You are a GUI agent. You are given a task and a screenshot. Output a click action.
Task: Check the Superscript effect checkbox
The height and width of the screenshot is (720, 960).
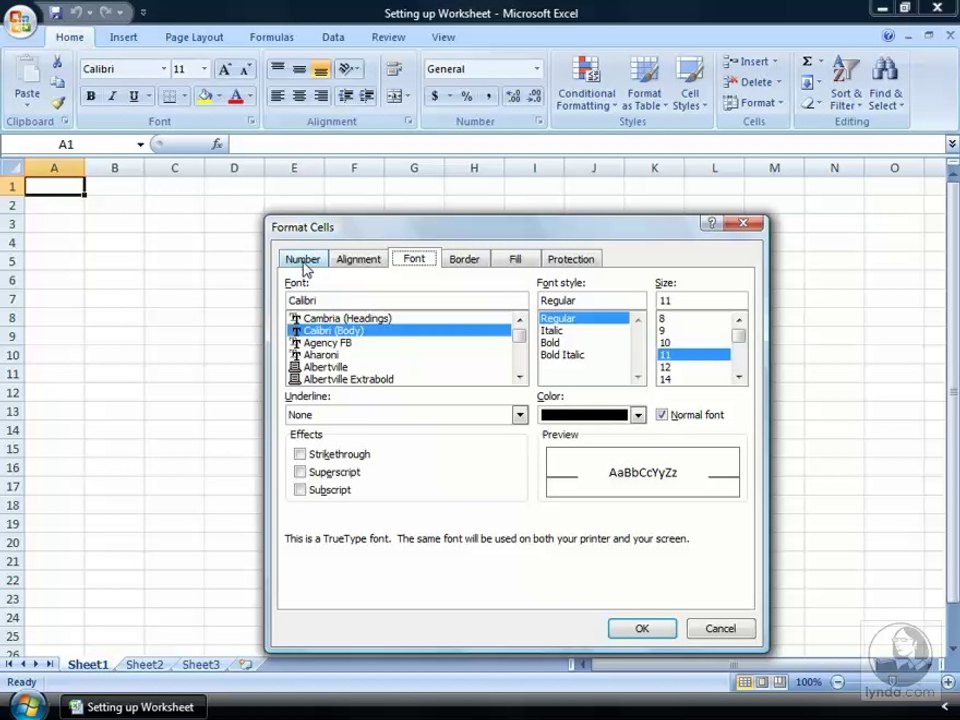(x=300, y=471)
